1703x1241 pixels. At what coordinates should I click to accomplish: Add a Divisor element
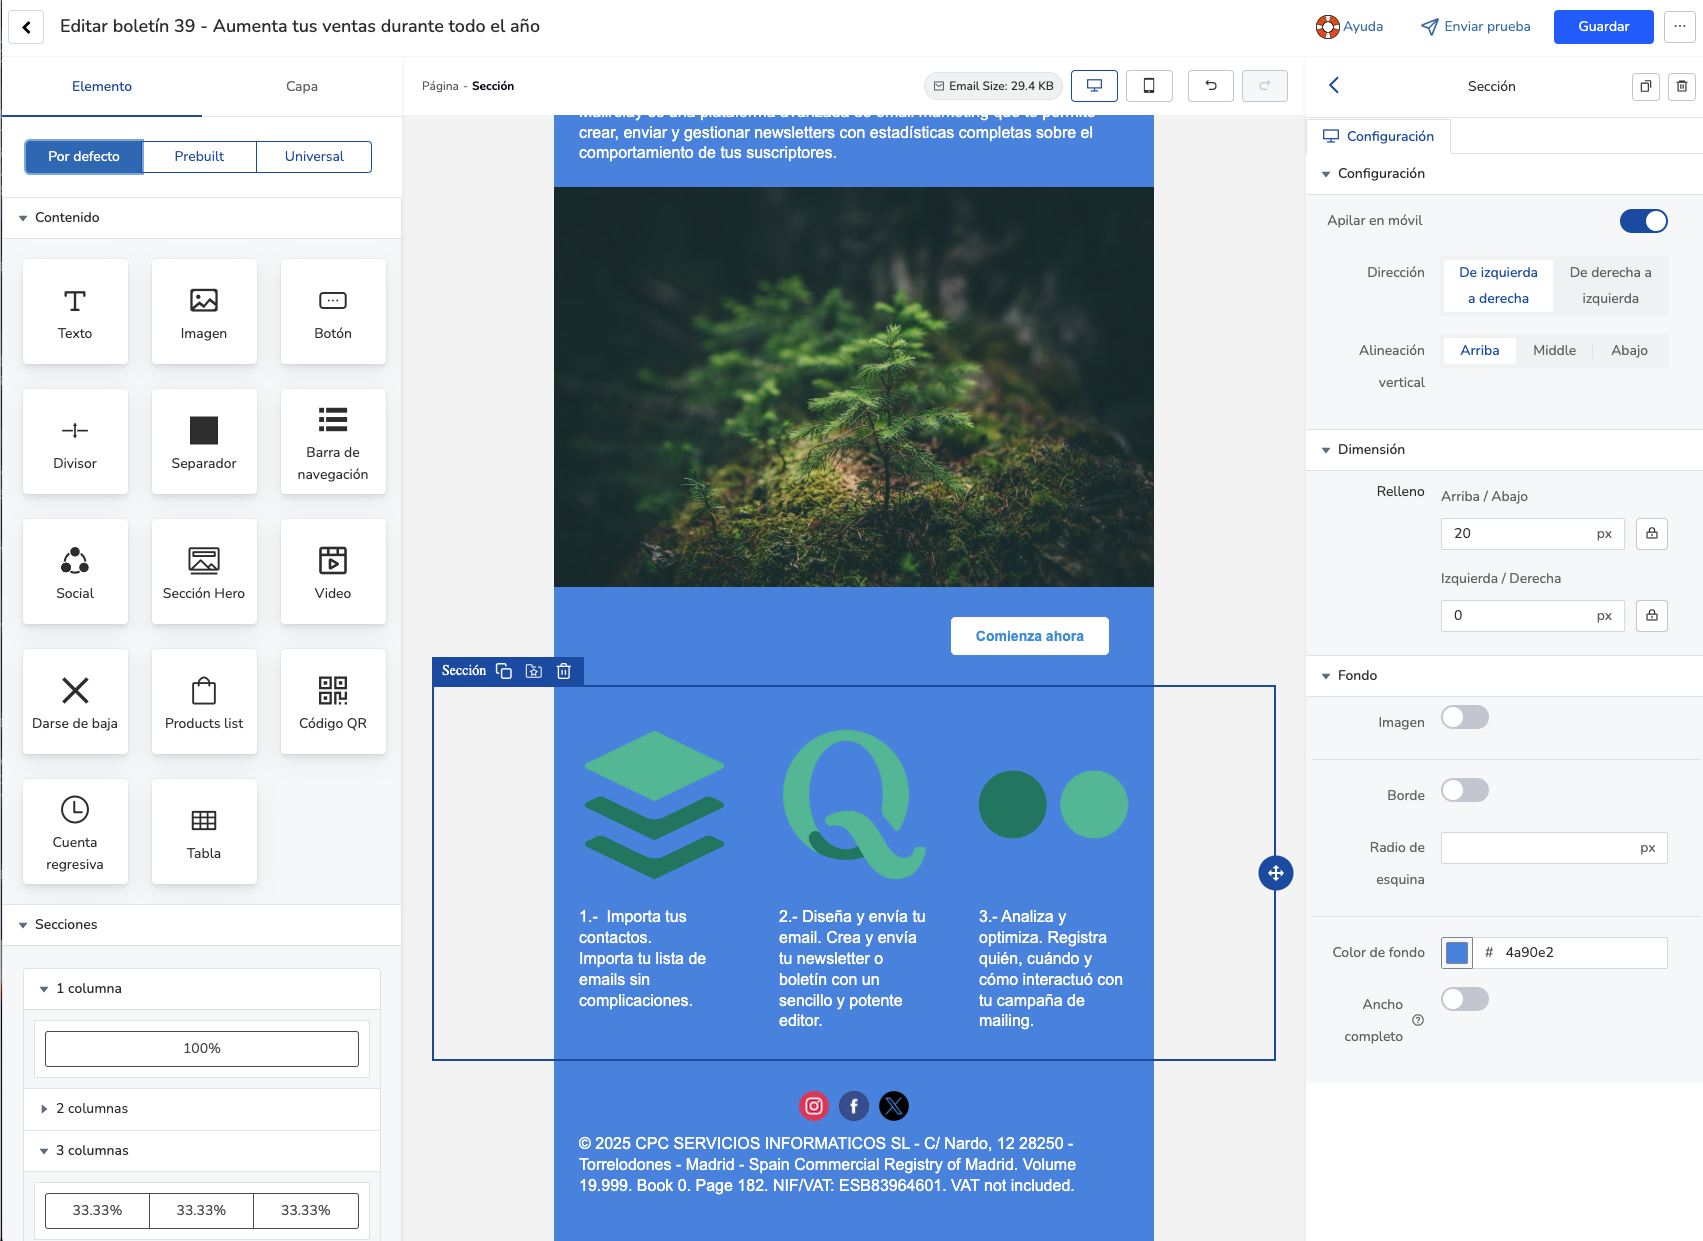pos(75,441)
